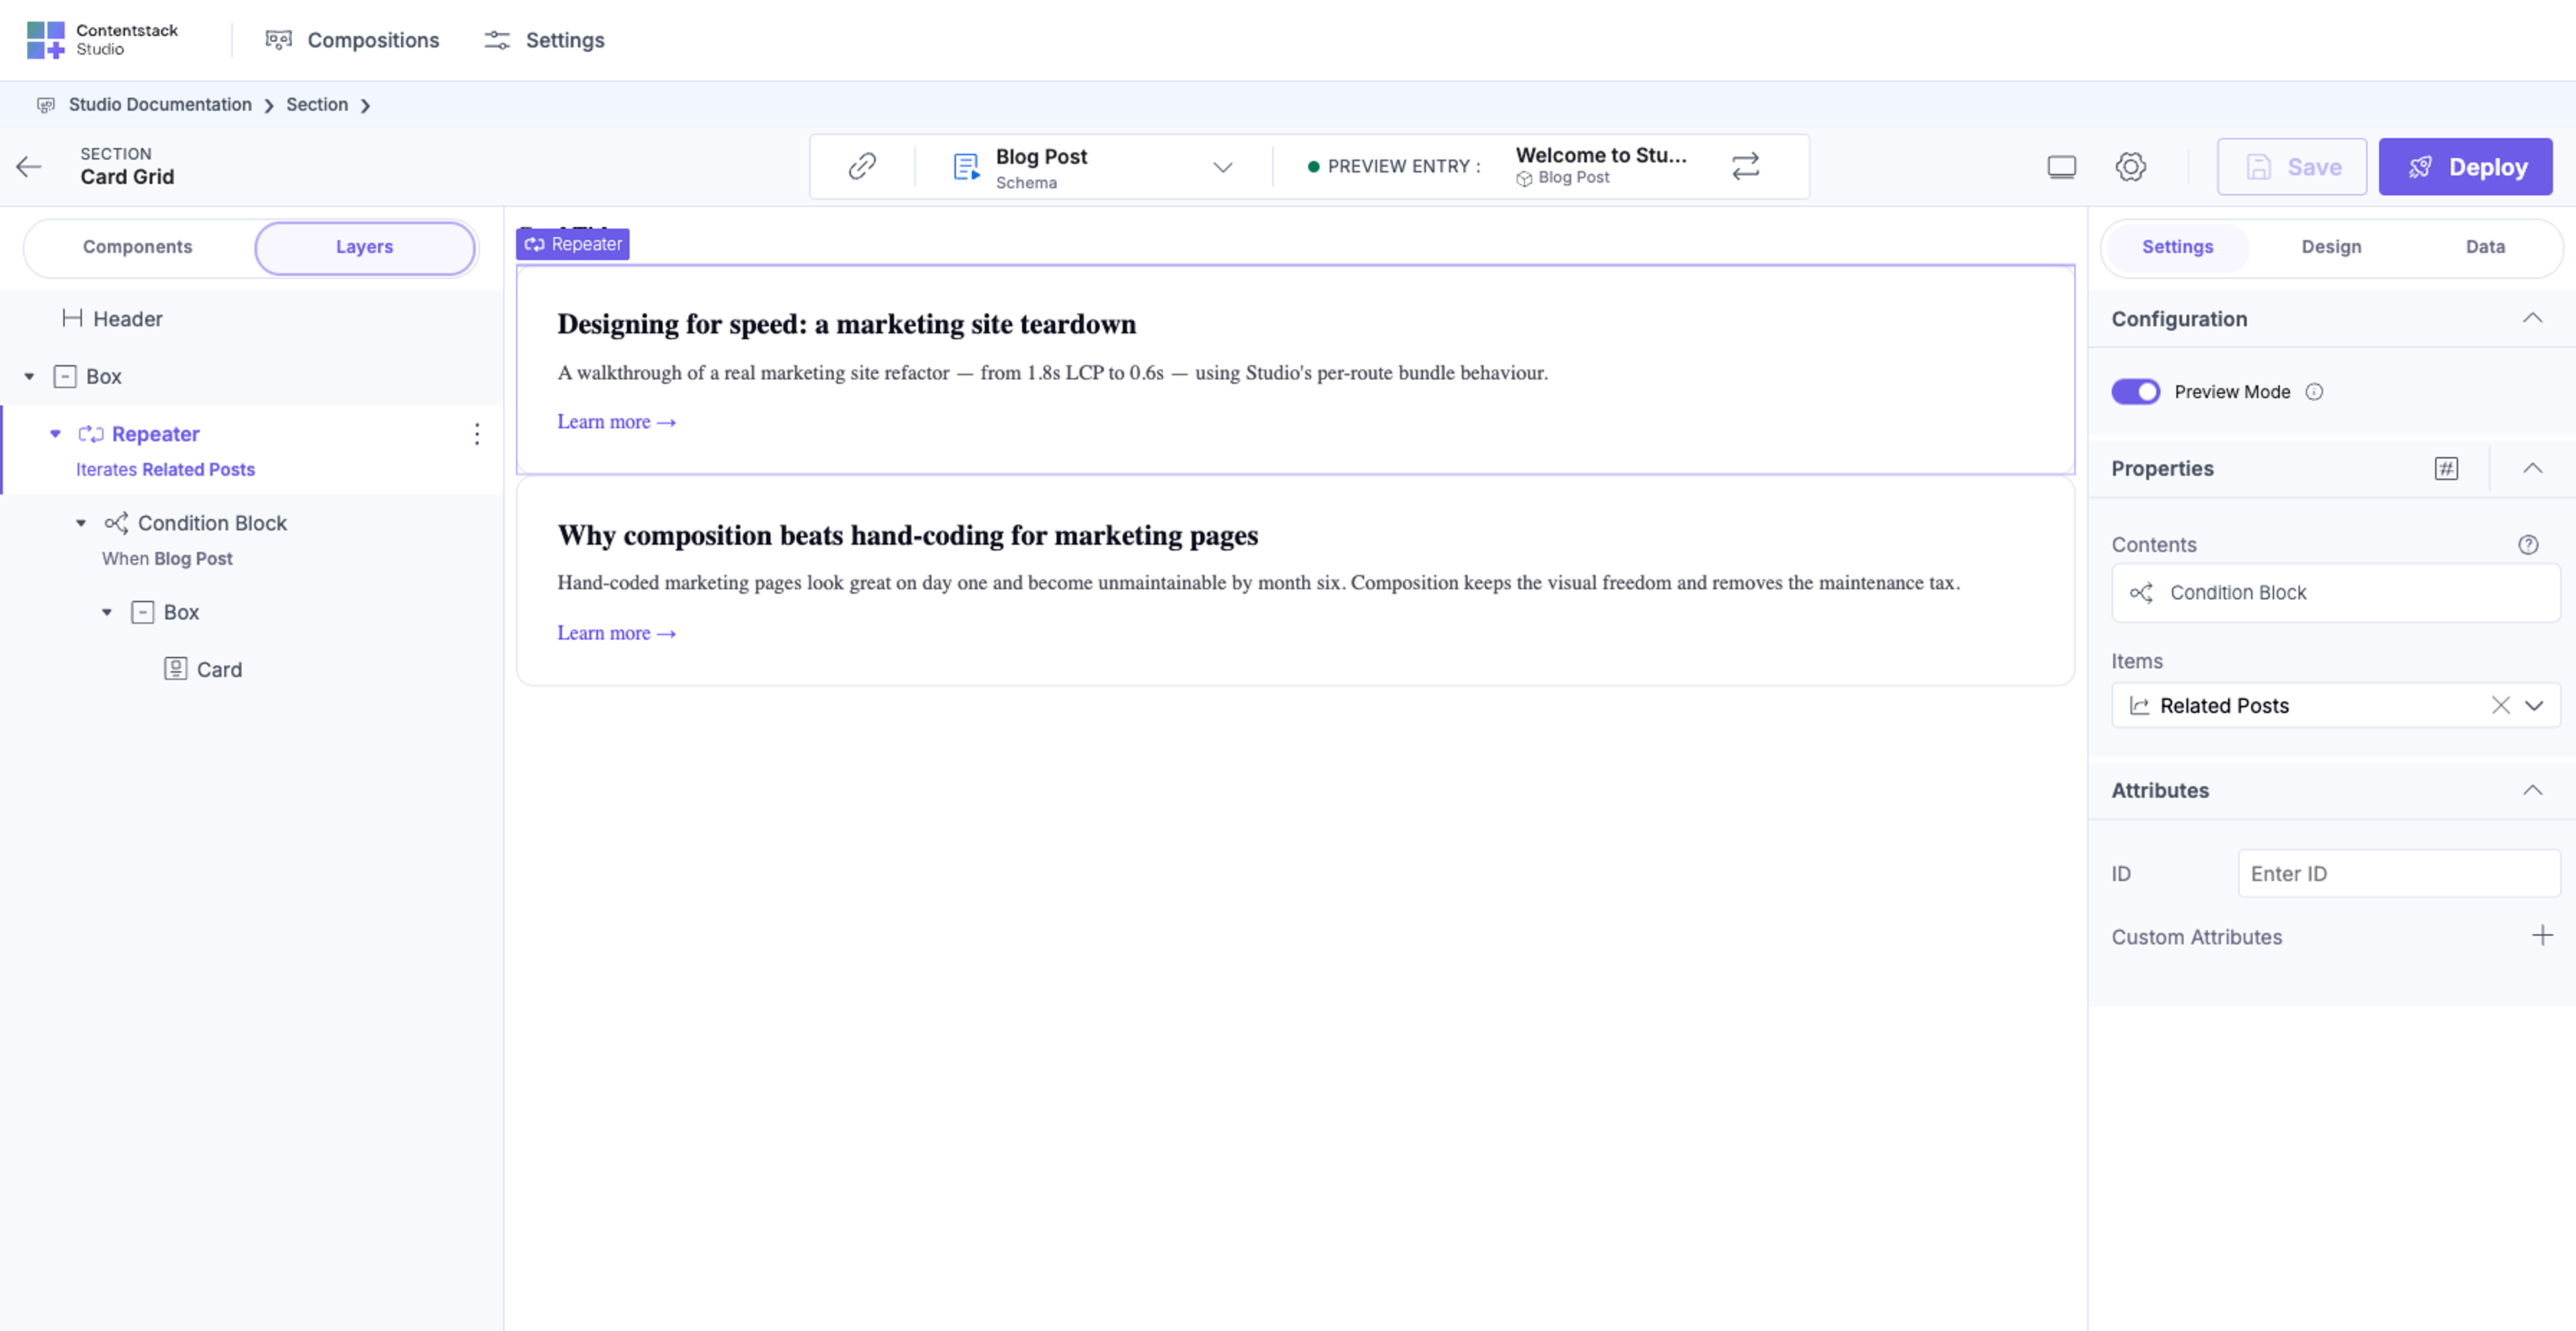2576x1331 pixels.
Task: Select the Header layer
Action: click(x=128, y=319)
